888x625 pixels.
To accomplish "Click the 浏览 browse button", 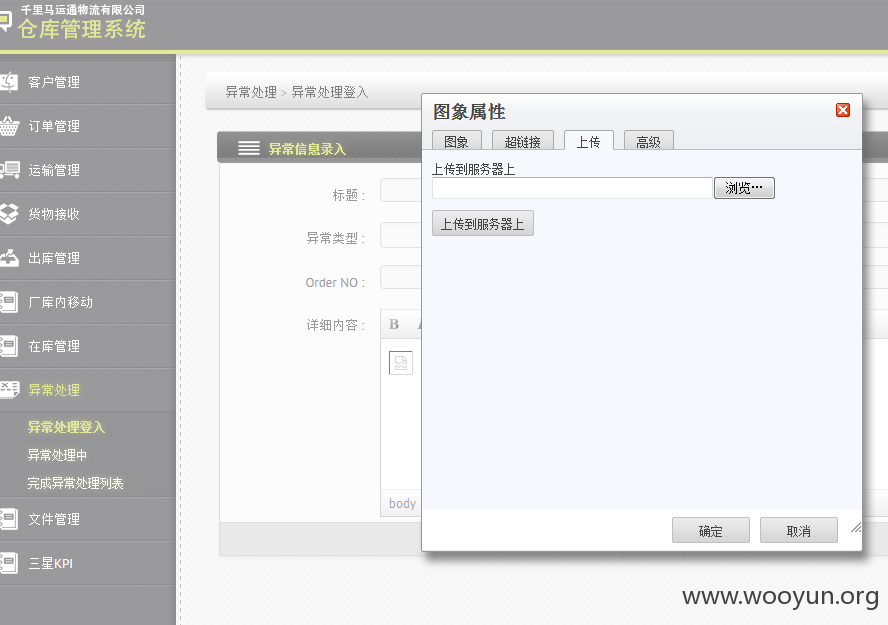I will tap(744, 188).
